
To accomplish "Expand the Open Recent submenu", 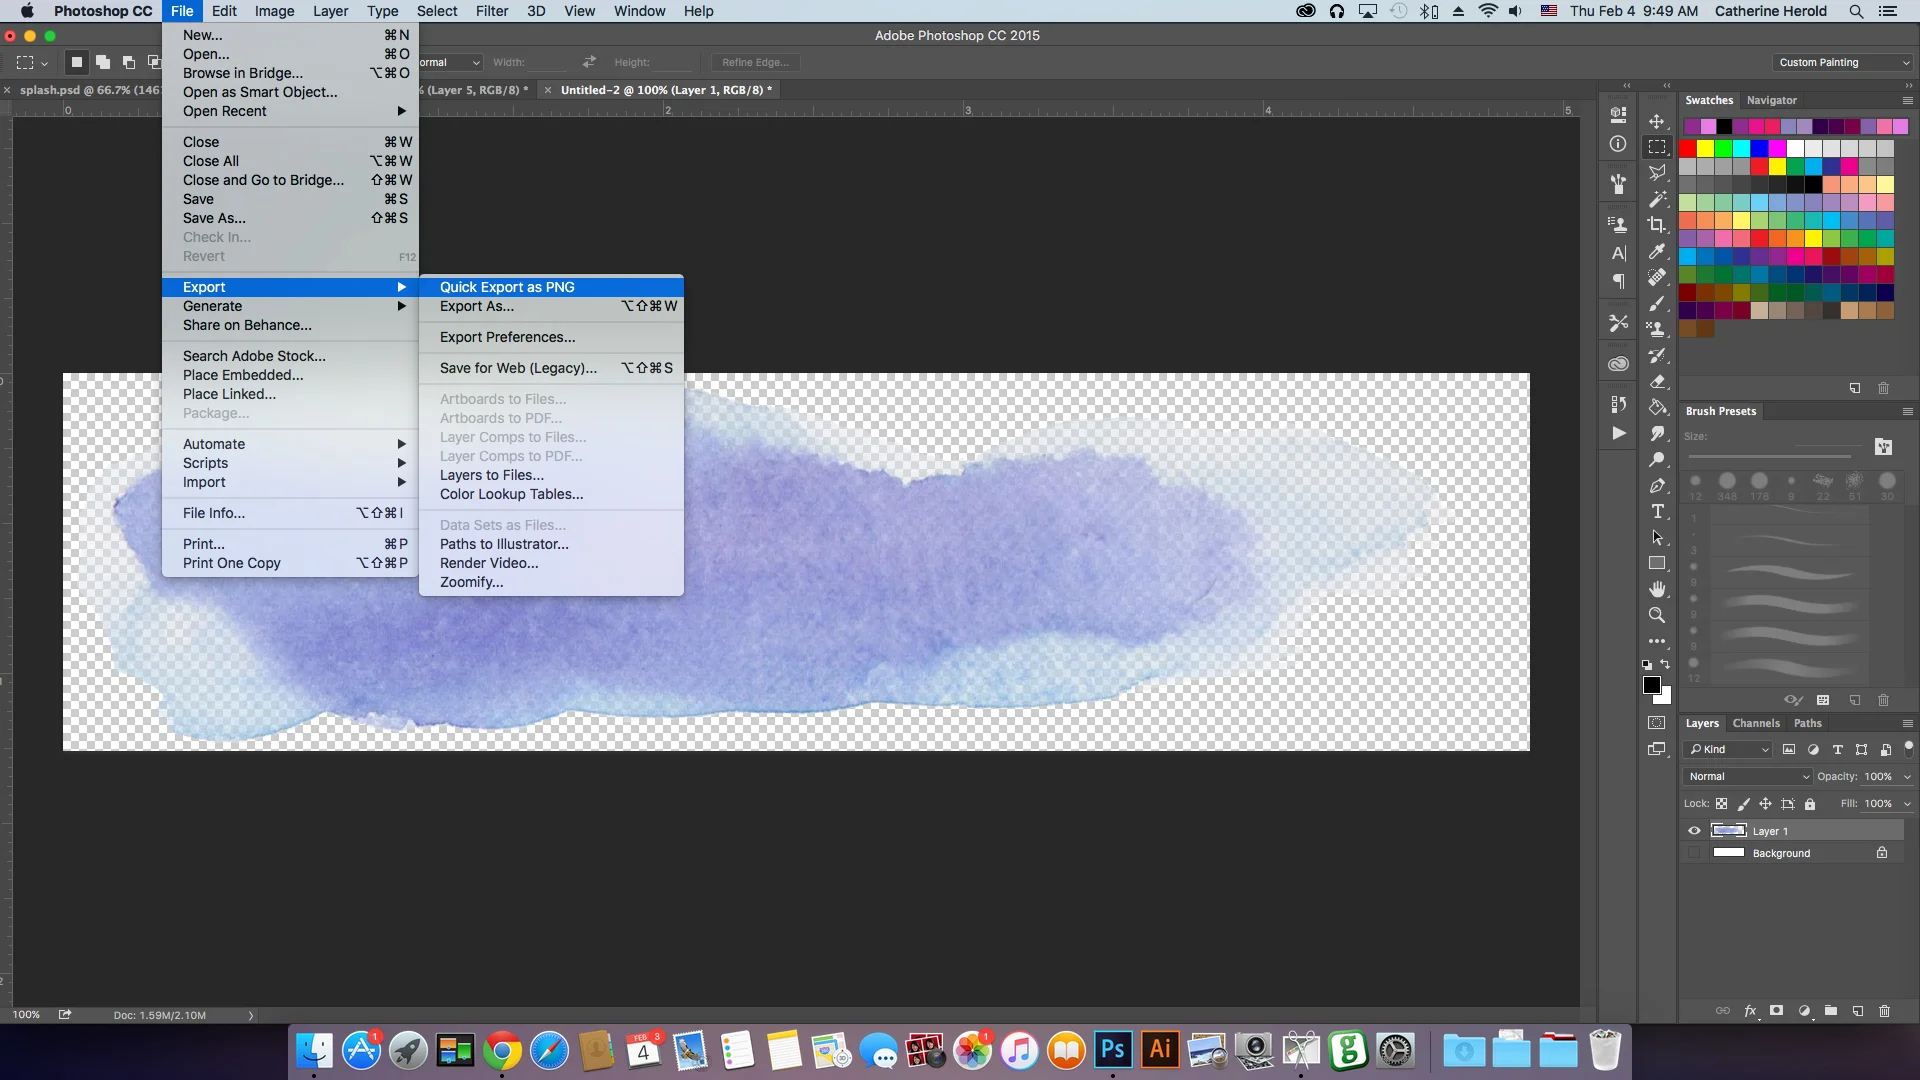I will (290, 111).
